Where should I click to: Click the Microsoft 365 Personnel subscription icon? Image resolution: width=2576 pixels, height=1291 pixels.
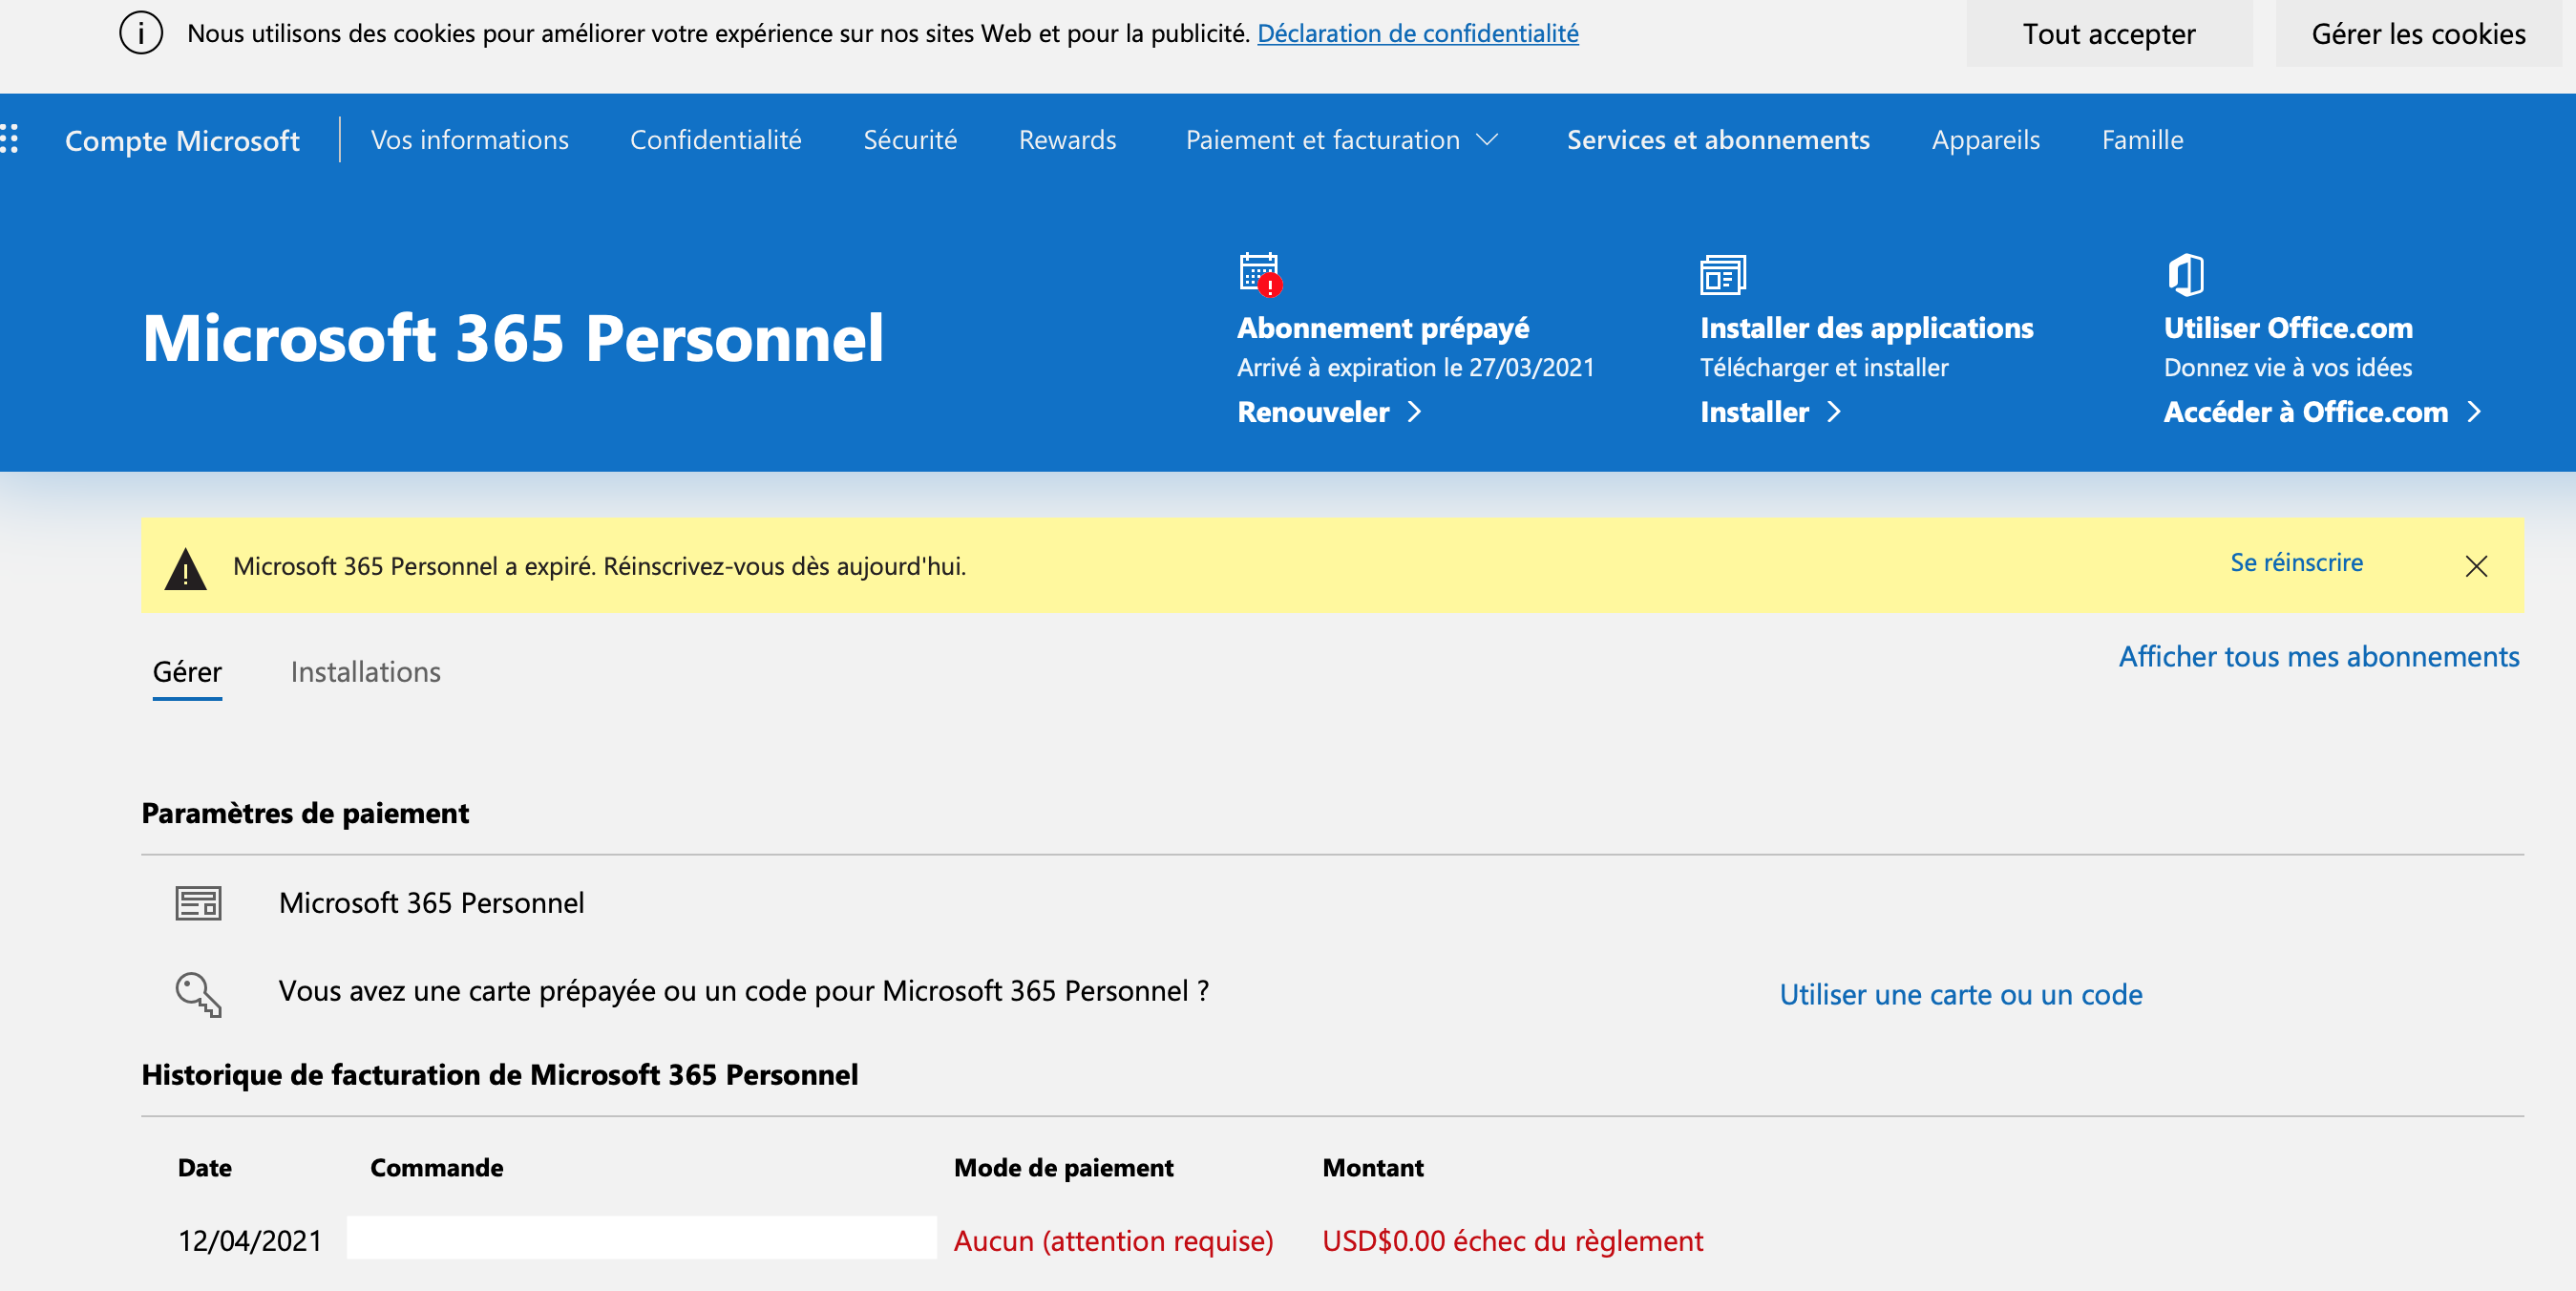pos(198,903)
